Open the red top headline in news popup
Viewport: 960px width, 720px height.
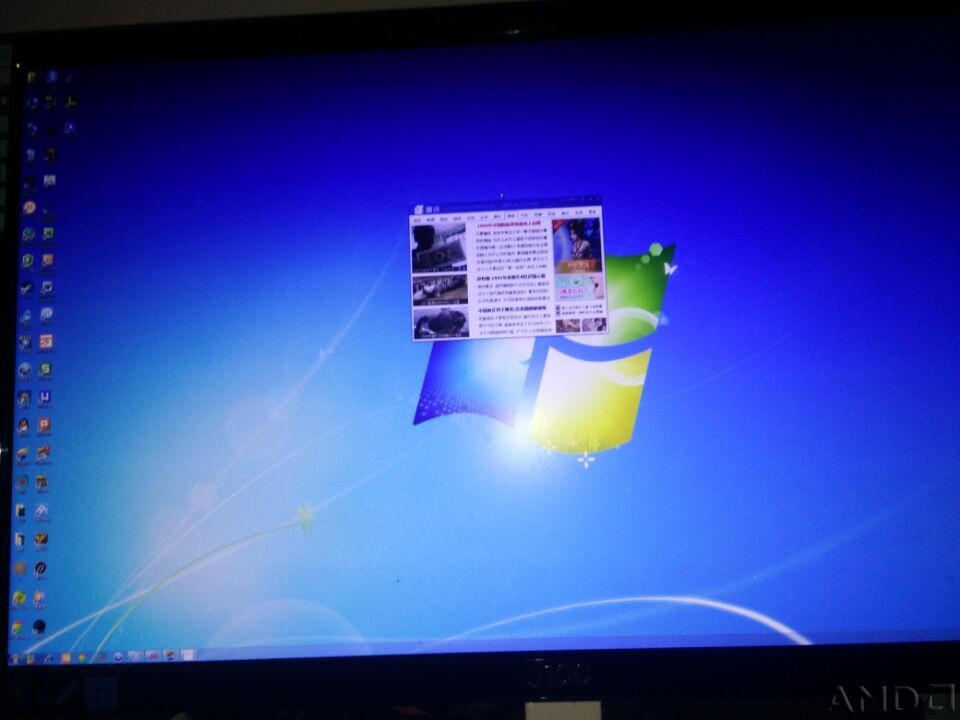509,225
